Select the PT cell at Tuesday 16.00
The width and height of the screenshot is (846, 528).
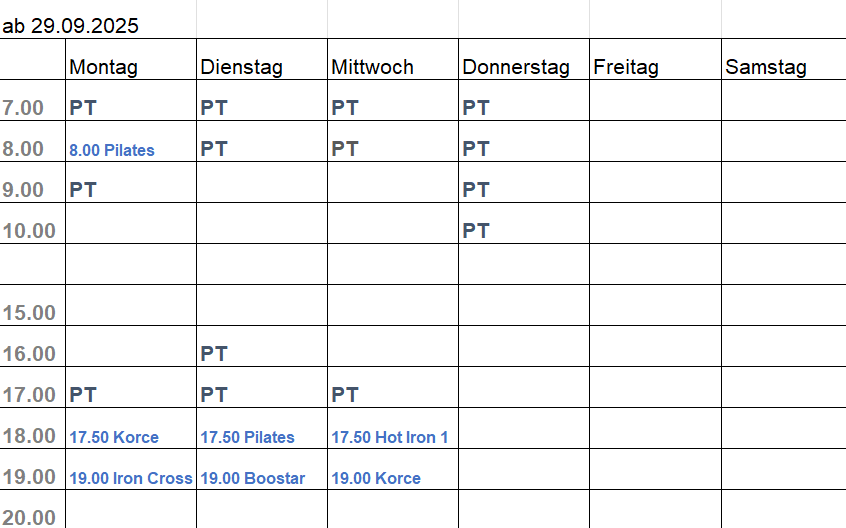(214, 353)
